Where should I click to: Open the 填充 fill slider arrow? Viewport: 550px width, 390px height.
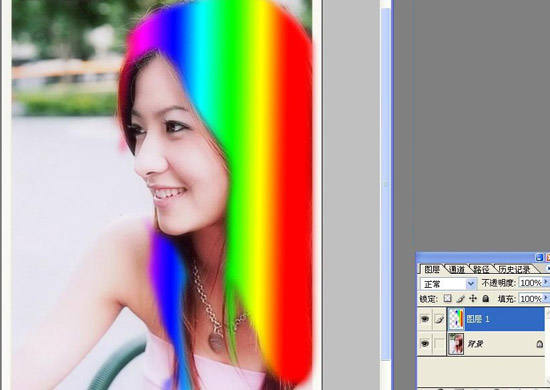point(545,298)
